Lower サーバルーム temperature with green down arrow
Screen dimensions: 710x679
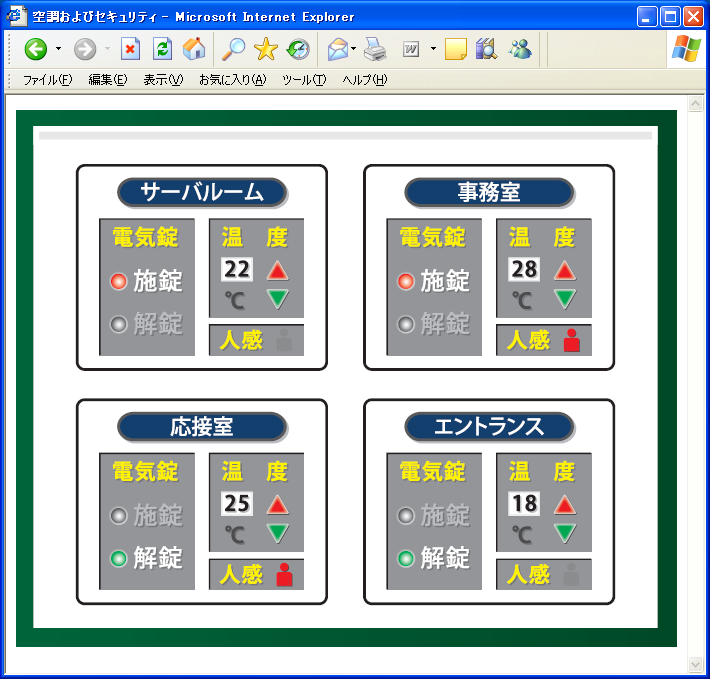tap(278, 299)
